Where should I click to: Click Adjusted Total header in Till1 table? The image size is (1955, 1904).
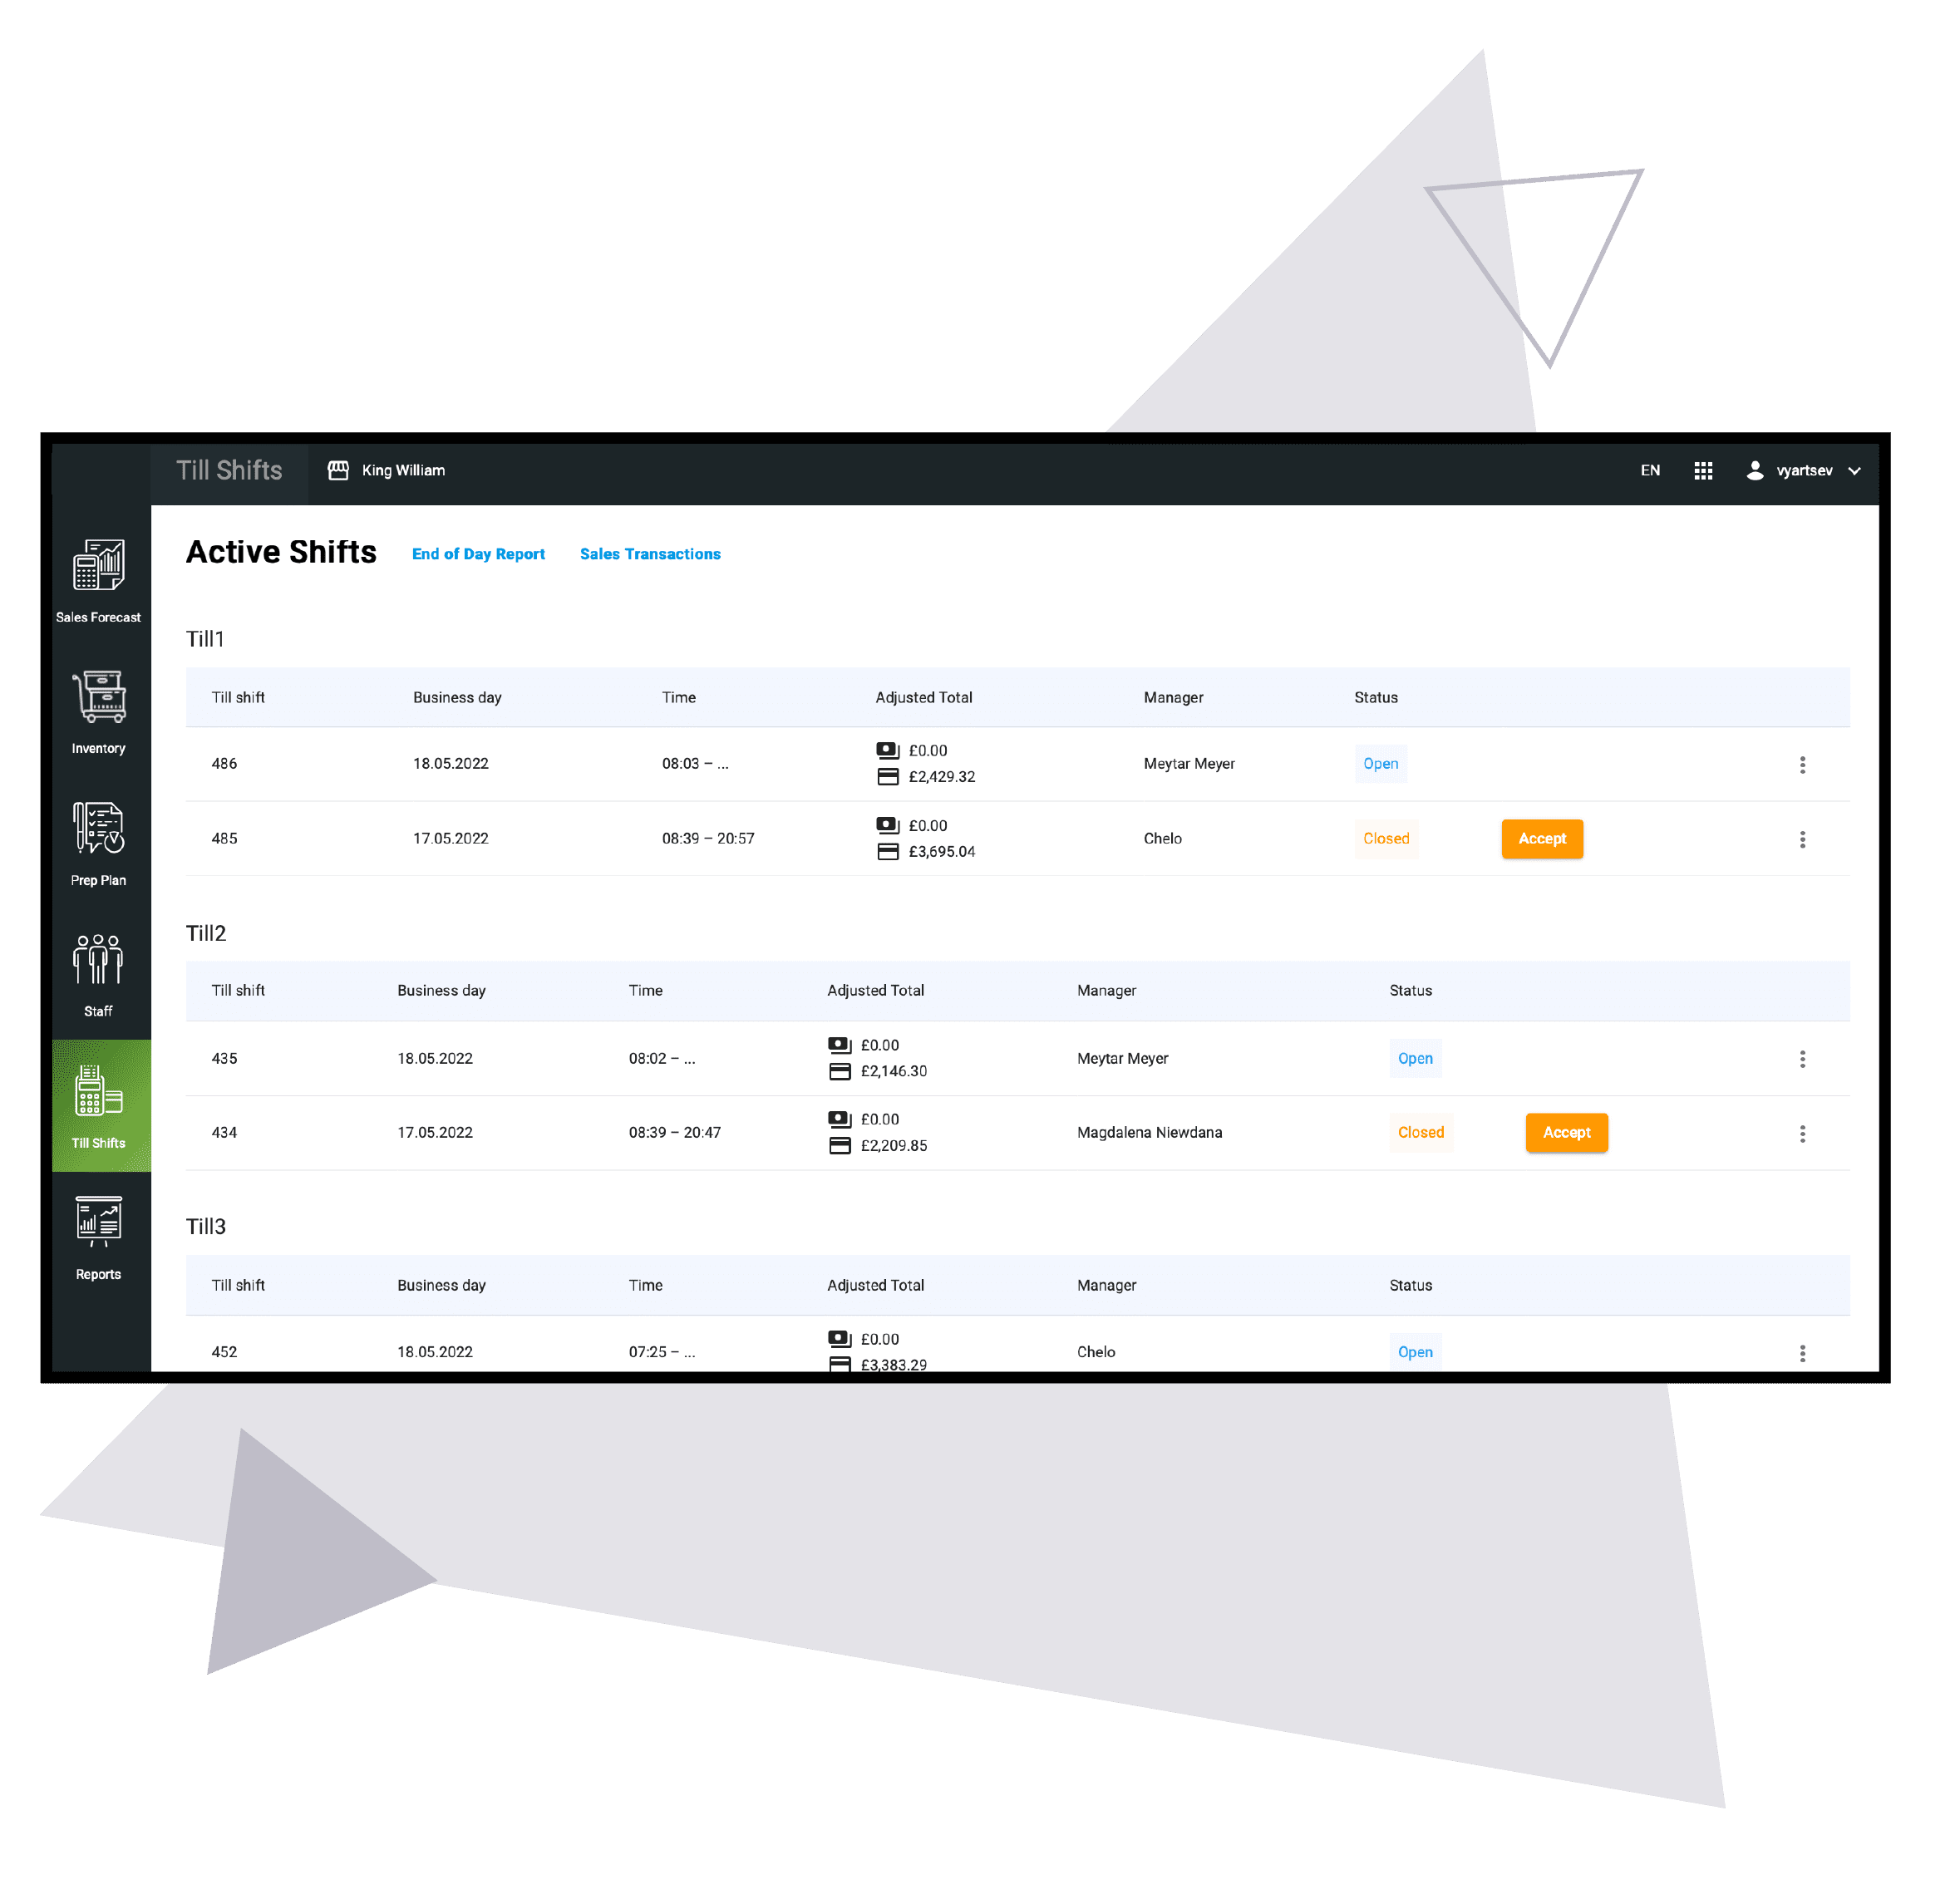tap(925, 699)
